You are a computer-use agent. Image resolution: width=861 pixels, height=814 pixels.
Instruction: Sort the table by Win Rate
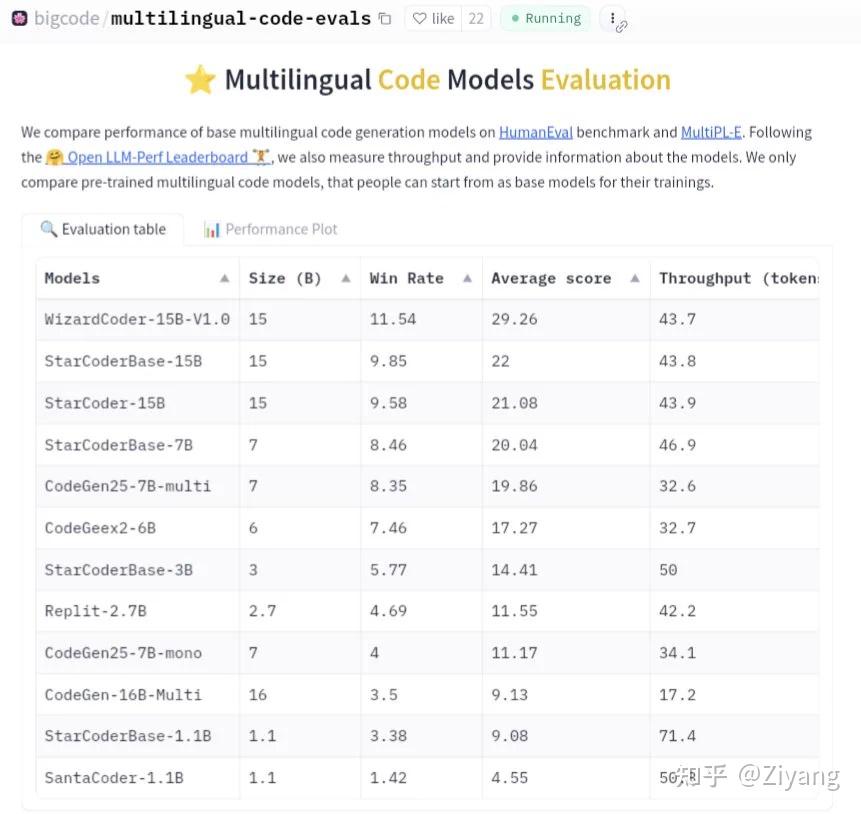(467, 278)
